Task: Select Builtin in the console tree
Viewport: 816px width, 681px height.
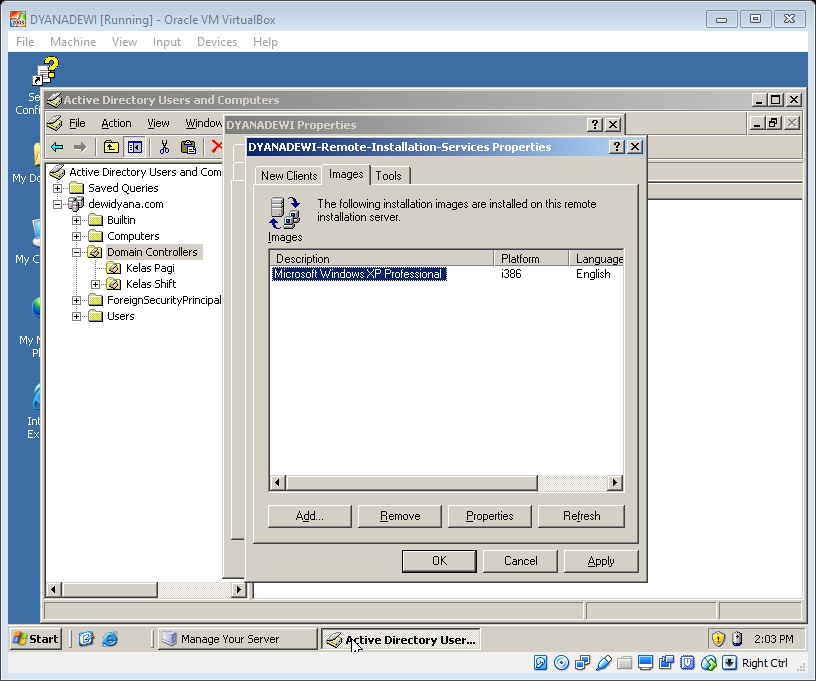Action: pyautogui.click(x=121, y=220)
